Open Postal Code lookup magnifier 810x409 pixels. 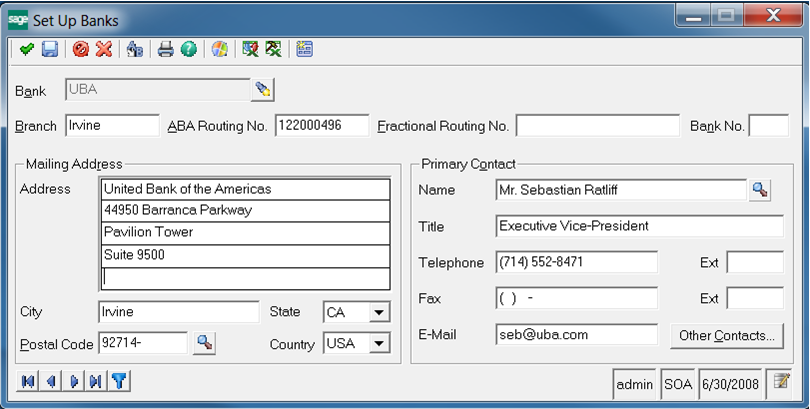[x=204, y=343]
